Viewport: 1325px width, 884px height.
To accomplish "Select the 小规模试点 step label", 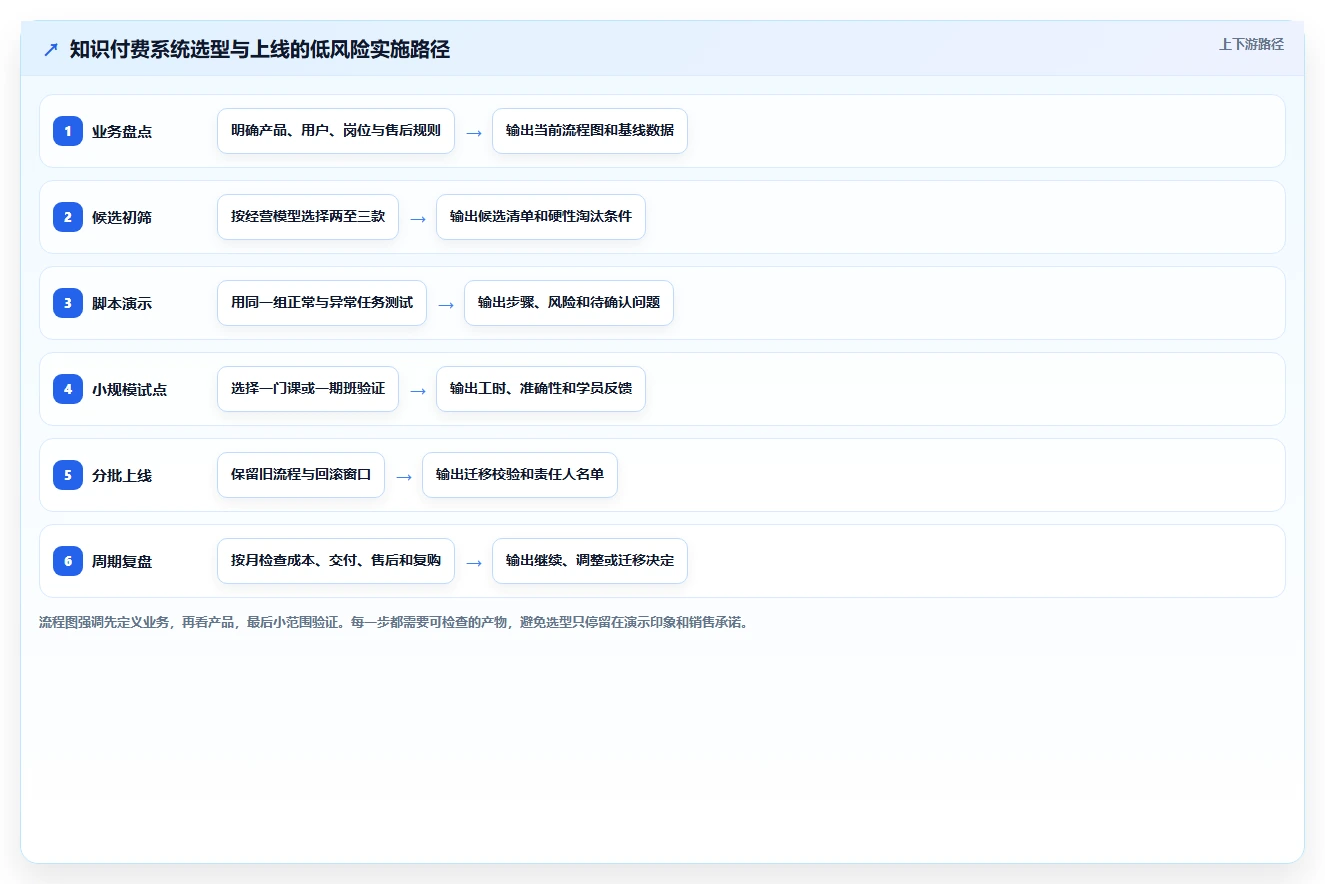I will click(x=130, y=389).
